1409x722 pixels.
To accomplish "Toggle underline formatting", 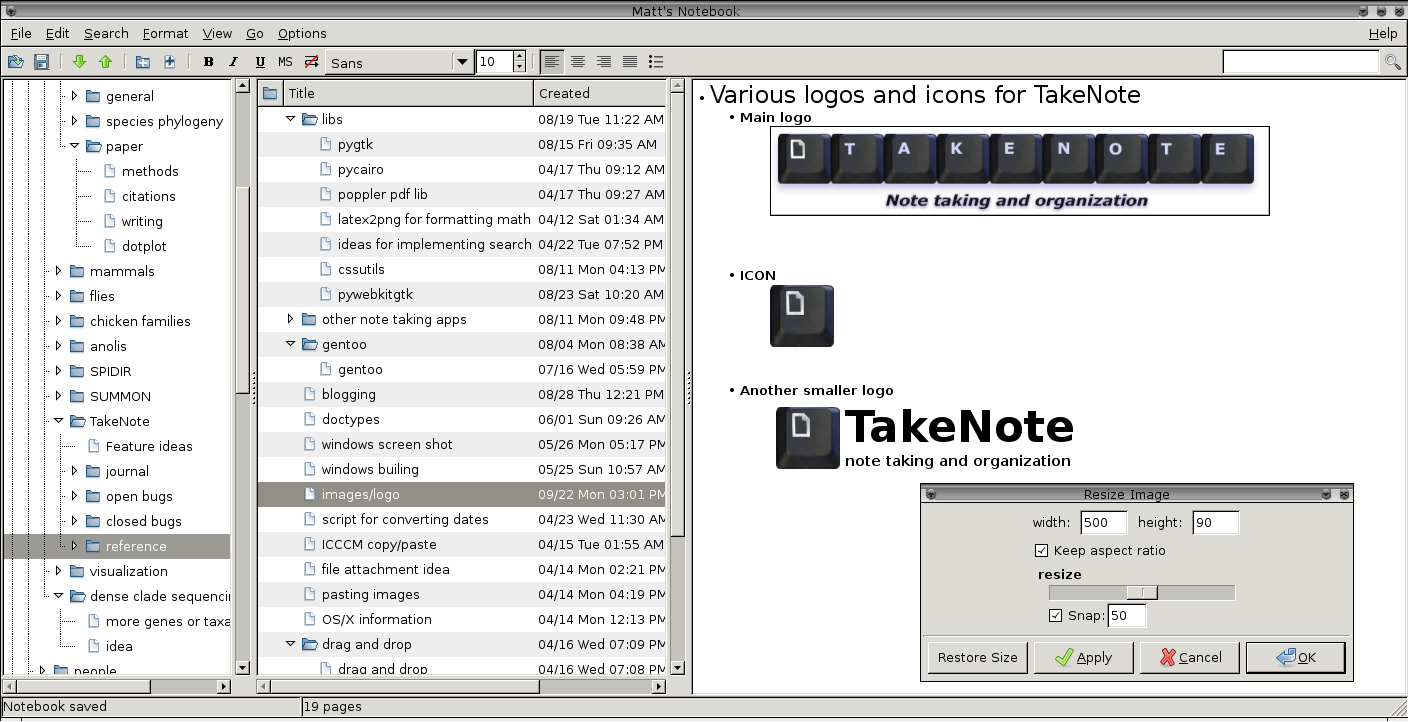I will coord(260,62).
